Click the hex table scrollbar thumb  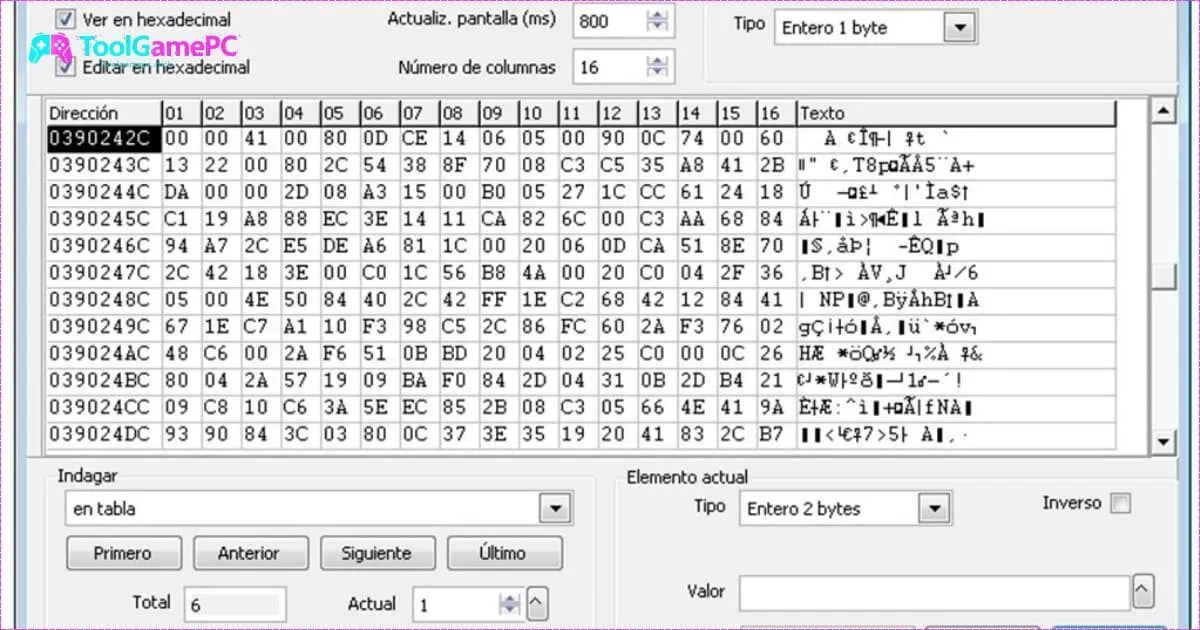coord(1162,275)
